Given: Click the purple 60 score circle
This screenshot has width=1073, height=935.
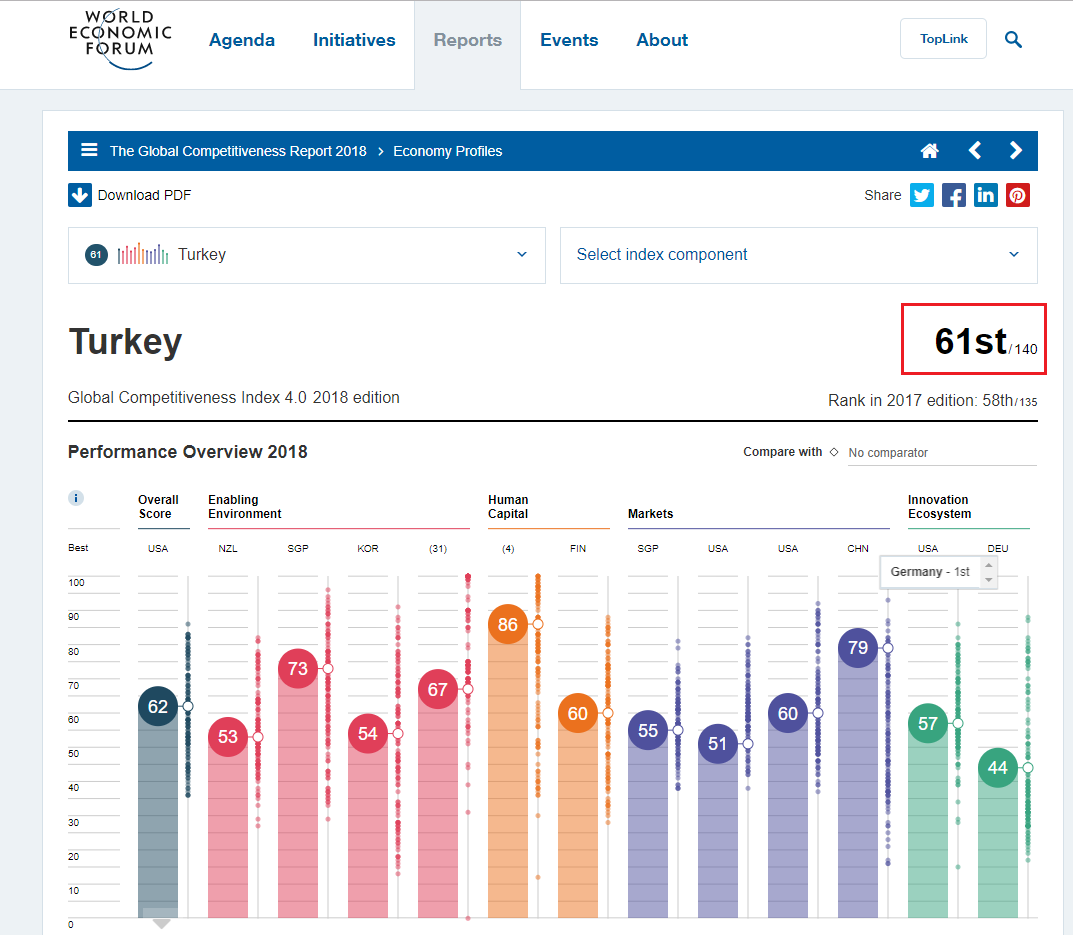Looking at the screenshot, I should (788, 713).
